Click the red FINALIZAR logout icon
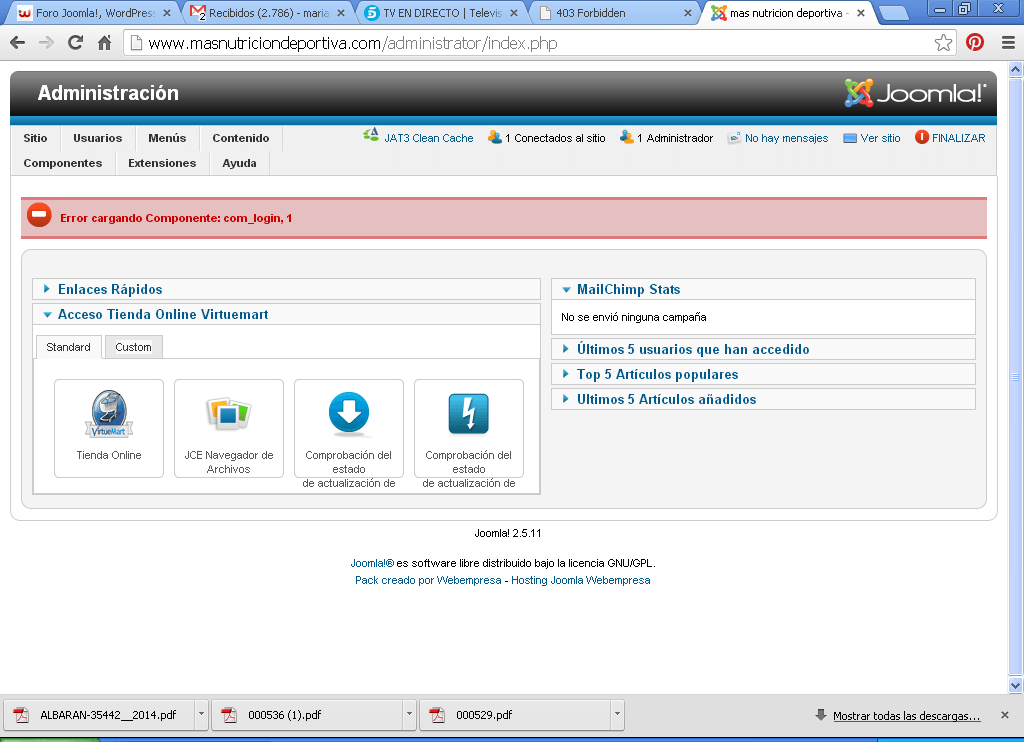Image resolution: width=1024 pixels, height=742 pixels. 921,137
